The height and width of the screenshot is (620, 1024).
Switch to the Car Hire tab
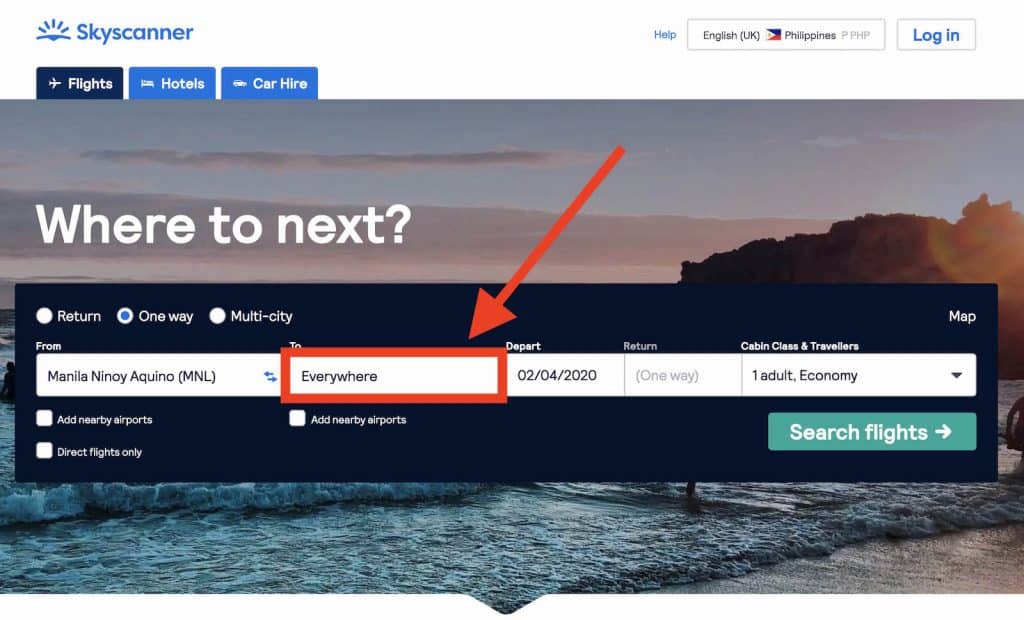270,84
